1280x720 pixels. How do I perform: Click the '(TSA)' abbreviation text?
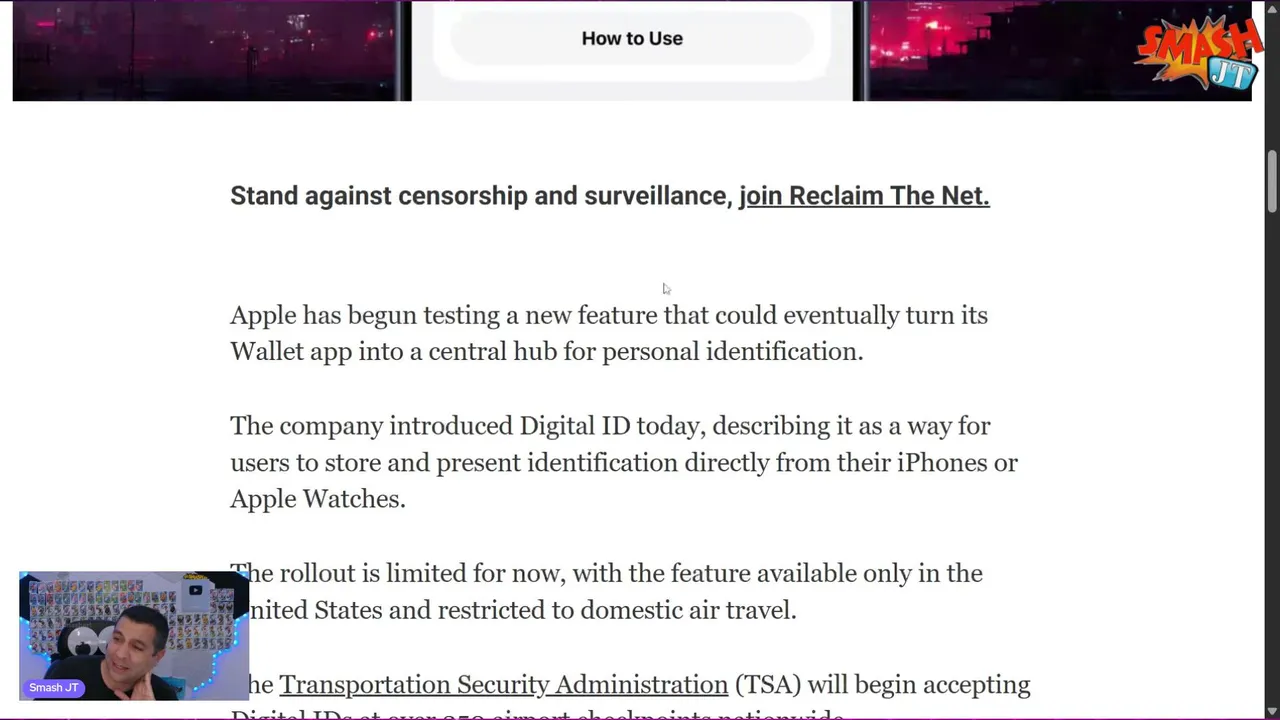tap(768, 684)
